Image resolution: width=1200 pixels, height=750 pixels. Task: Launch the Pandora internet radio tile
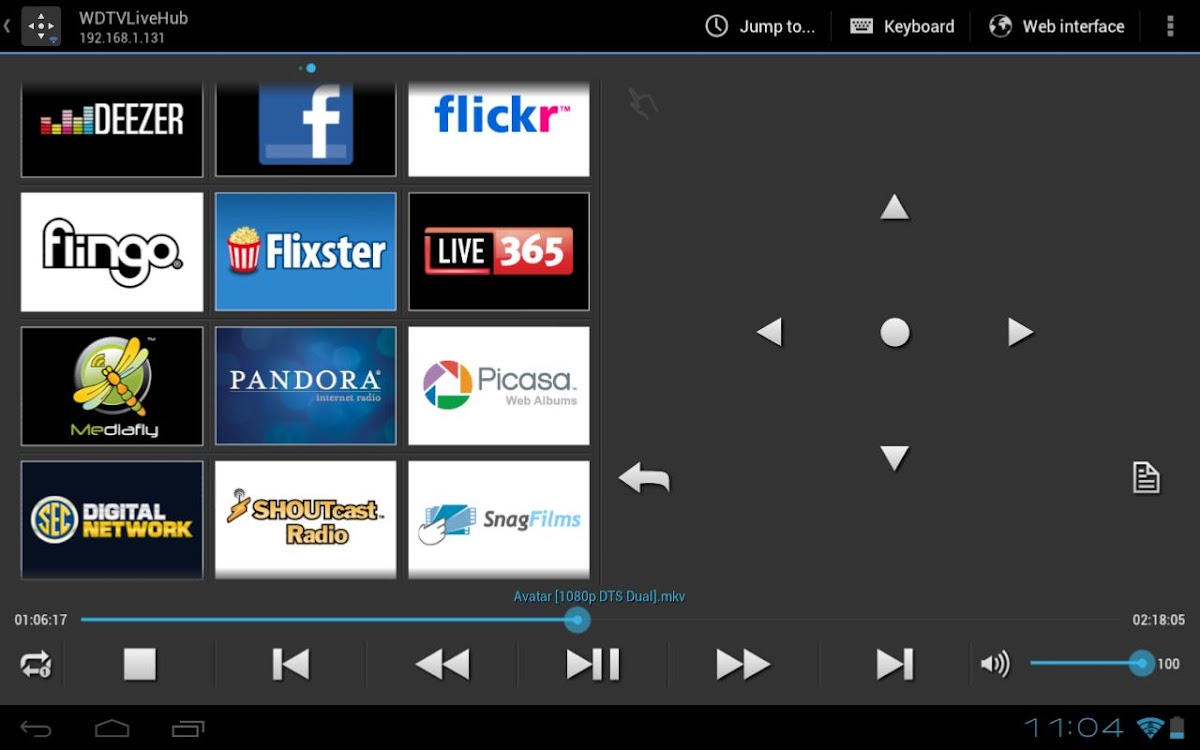[x=305, y=386]
